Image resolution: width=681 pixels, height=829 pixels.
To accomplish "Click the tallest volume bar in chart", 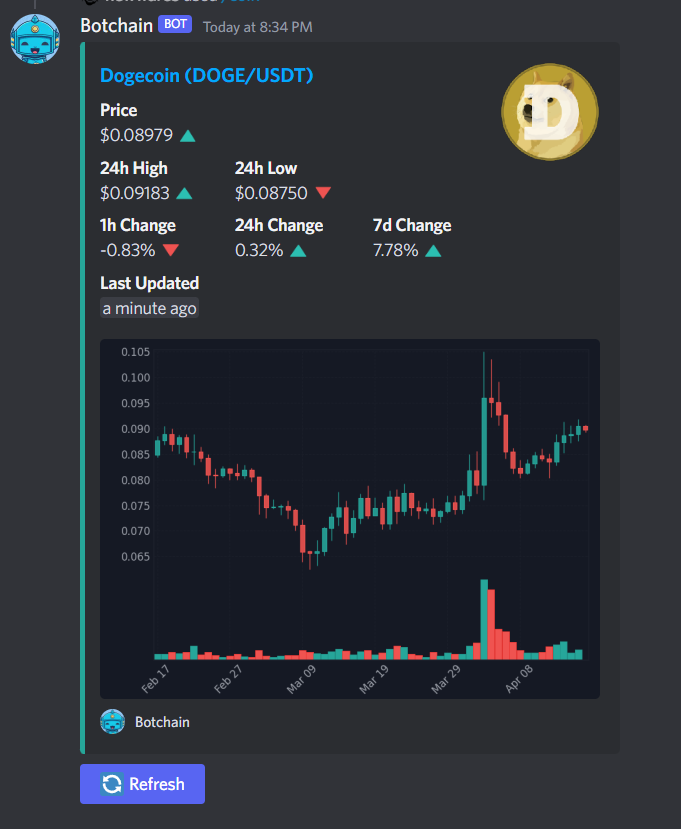I will [x=484, y=620].
